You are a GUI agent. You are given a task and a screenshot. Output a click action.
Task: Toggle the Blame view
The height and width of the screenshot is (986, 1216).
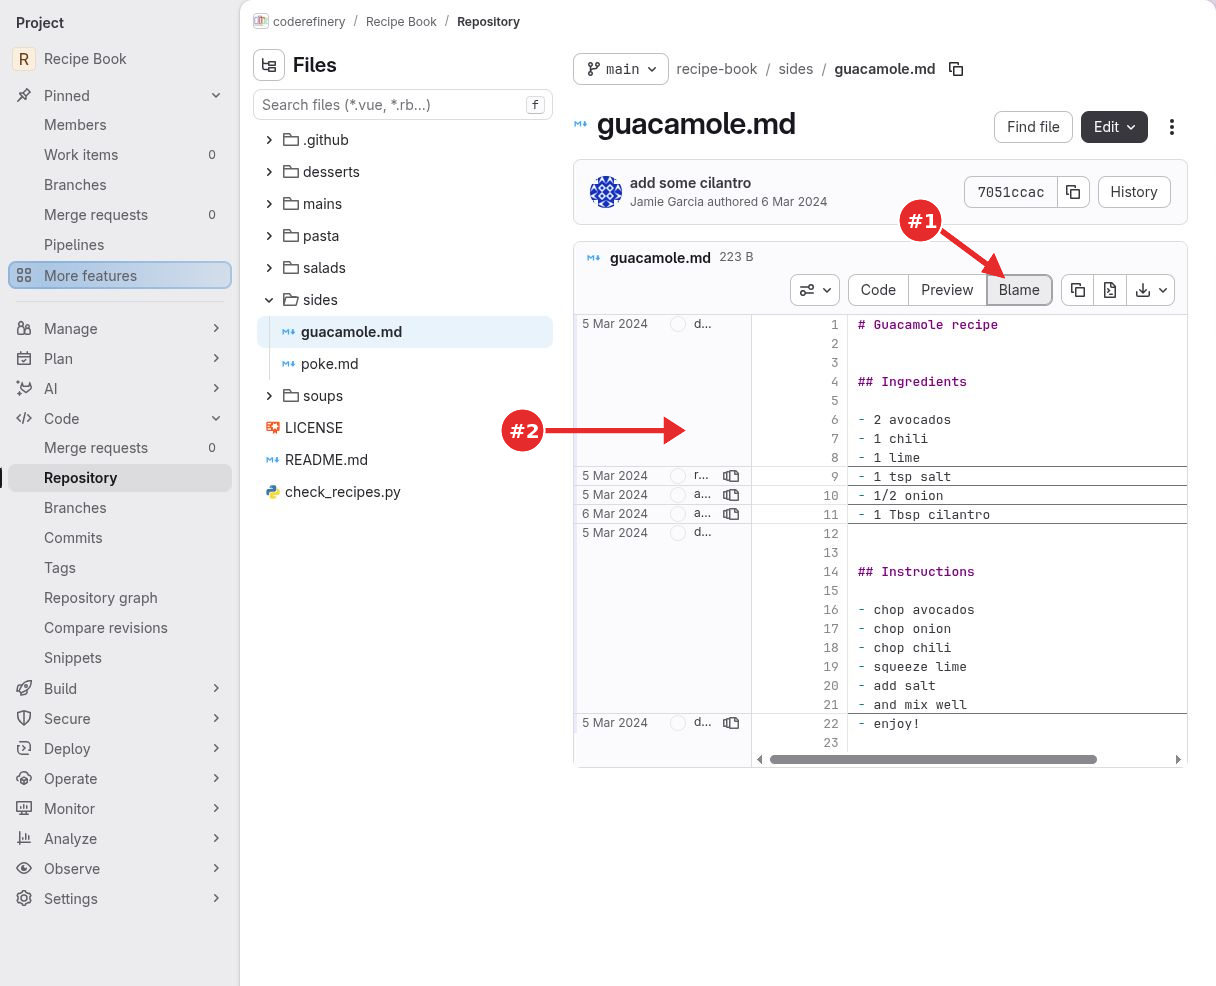point(1019,290)
